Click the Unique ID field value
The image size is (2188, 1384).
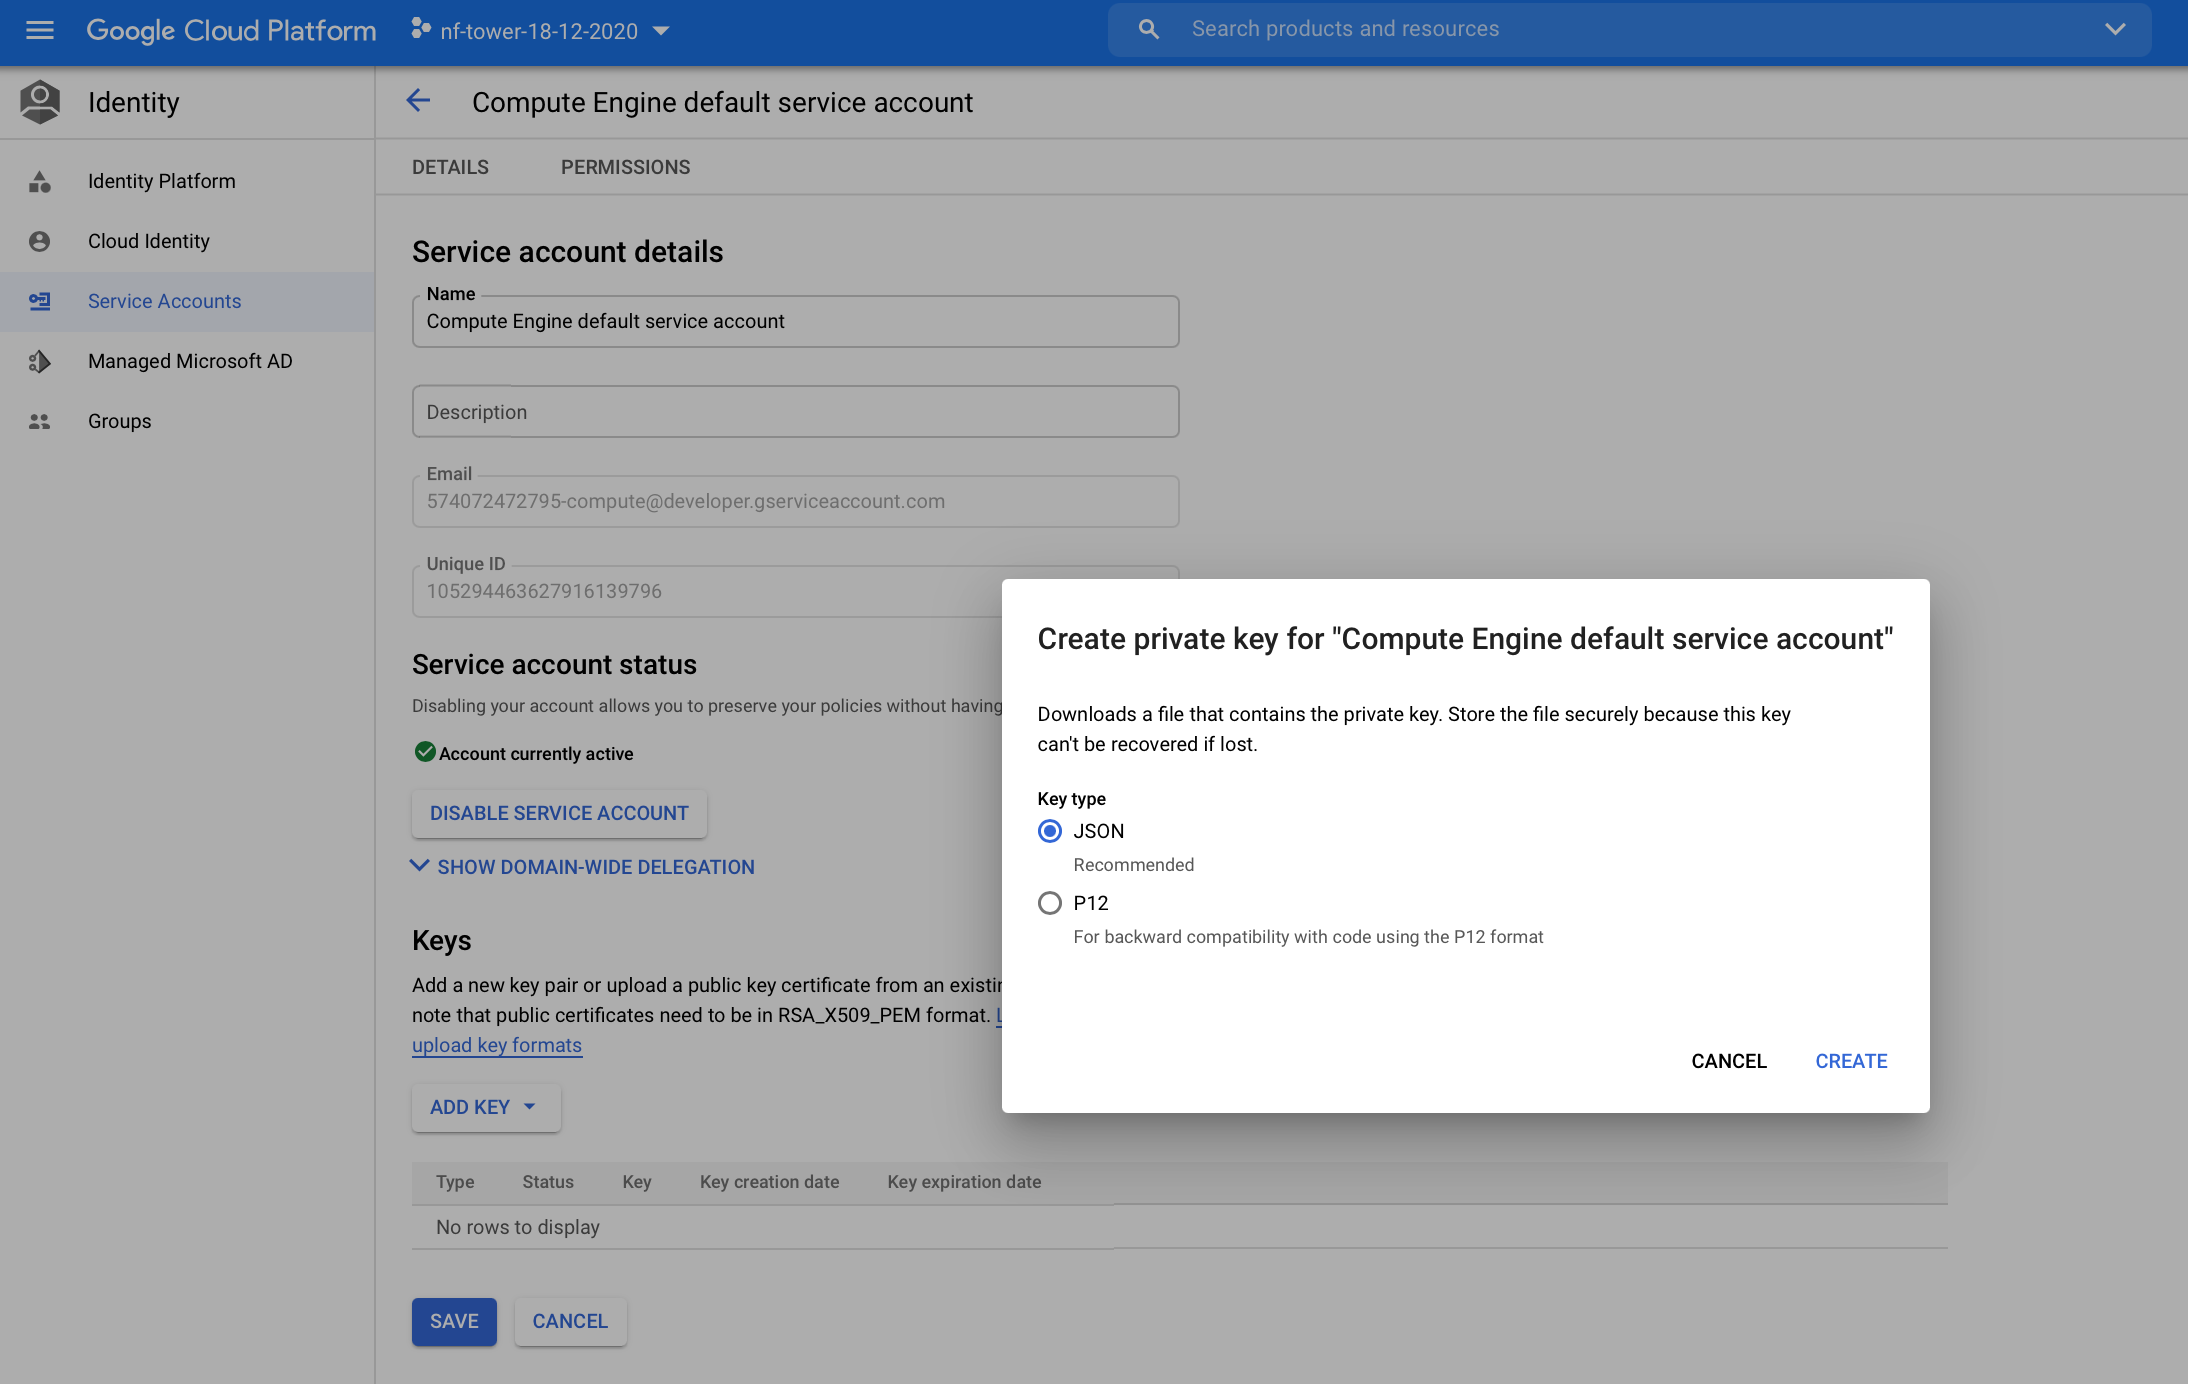point(544,591)
